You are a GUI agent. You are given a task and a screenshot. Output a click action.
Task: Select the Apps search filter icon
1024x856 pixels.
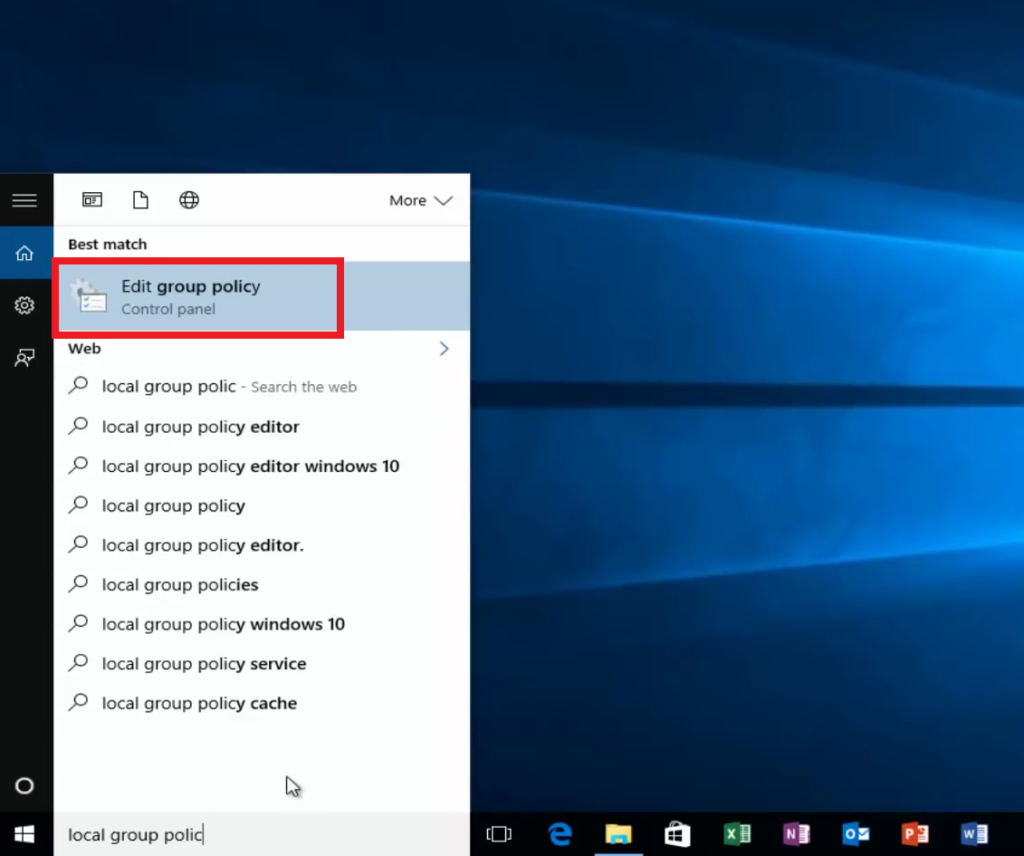tap(91, 199)
